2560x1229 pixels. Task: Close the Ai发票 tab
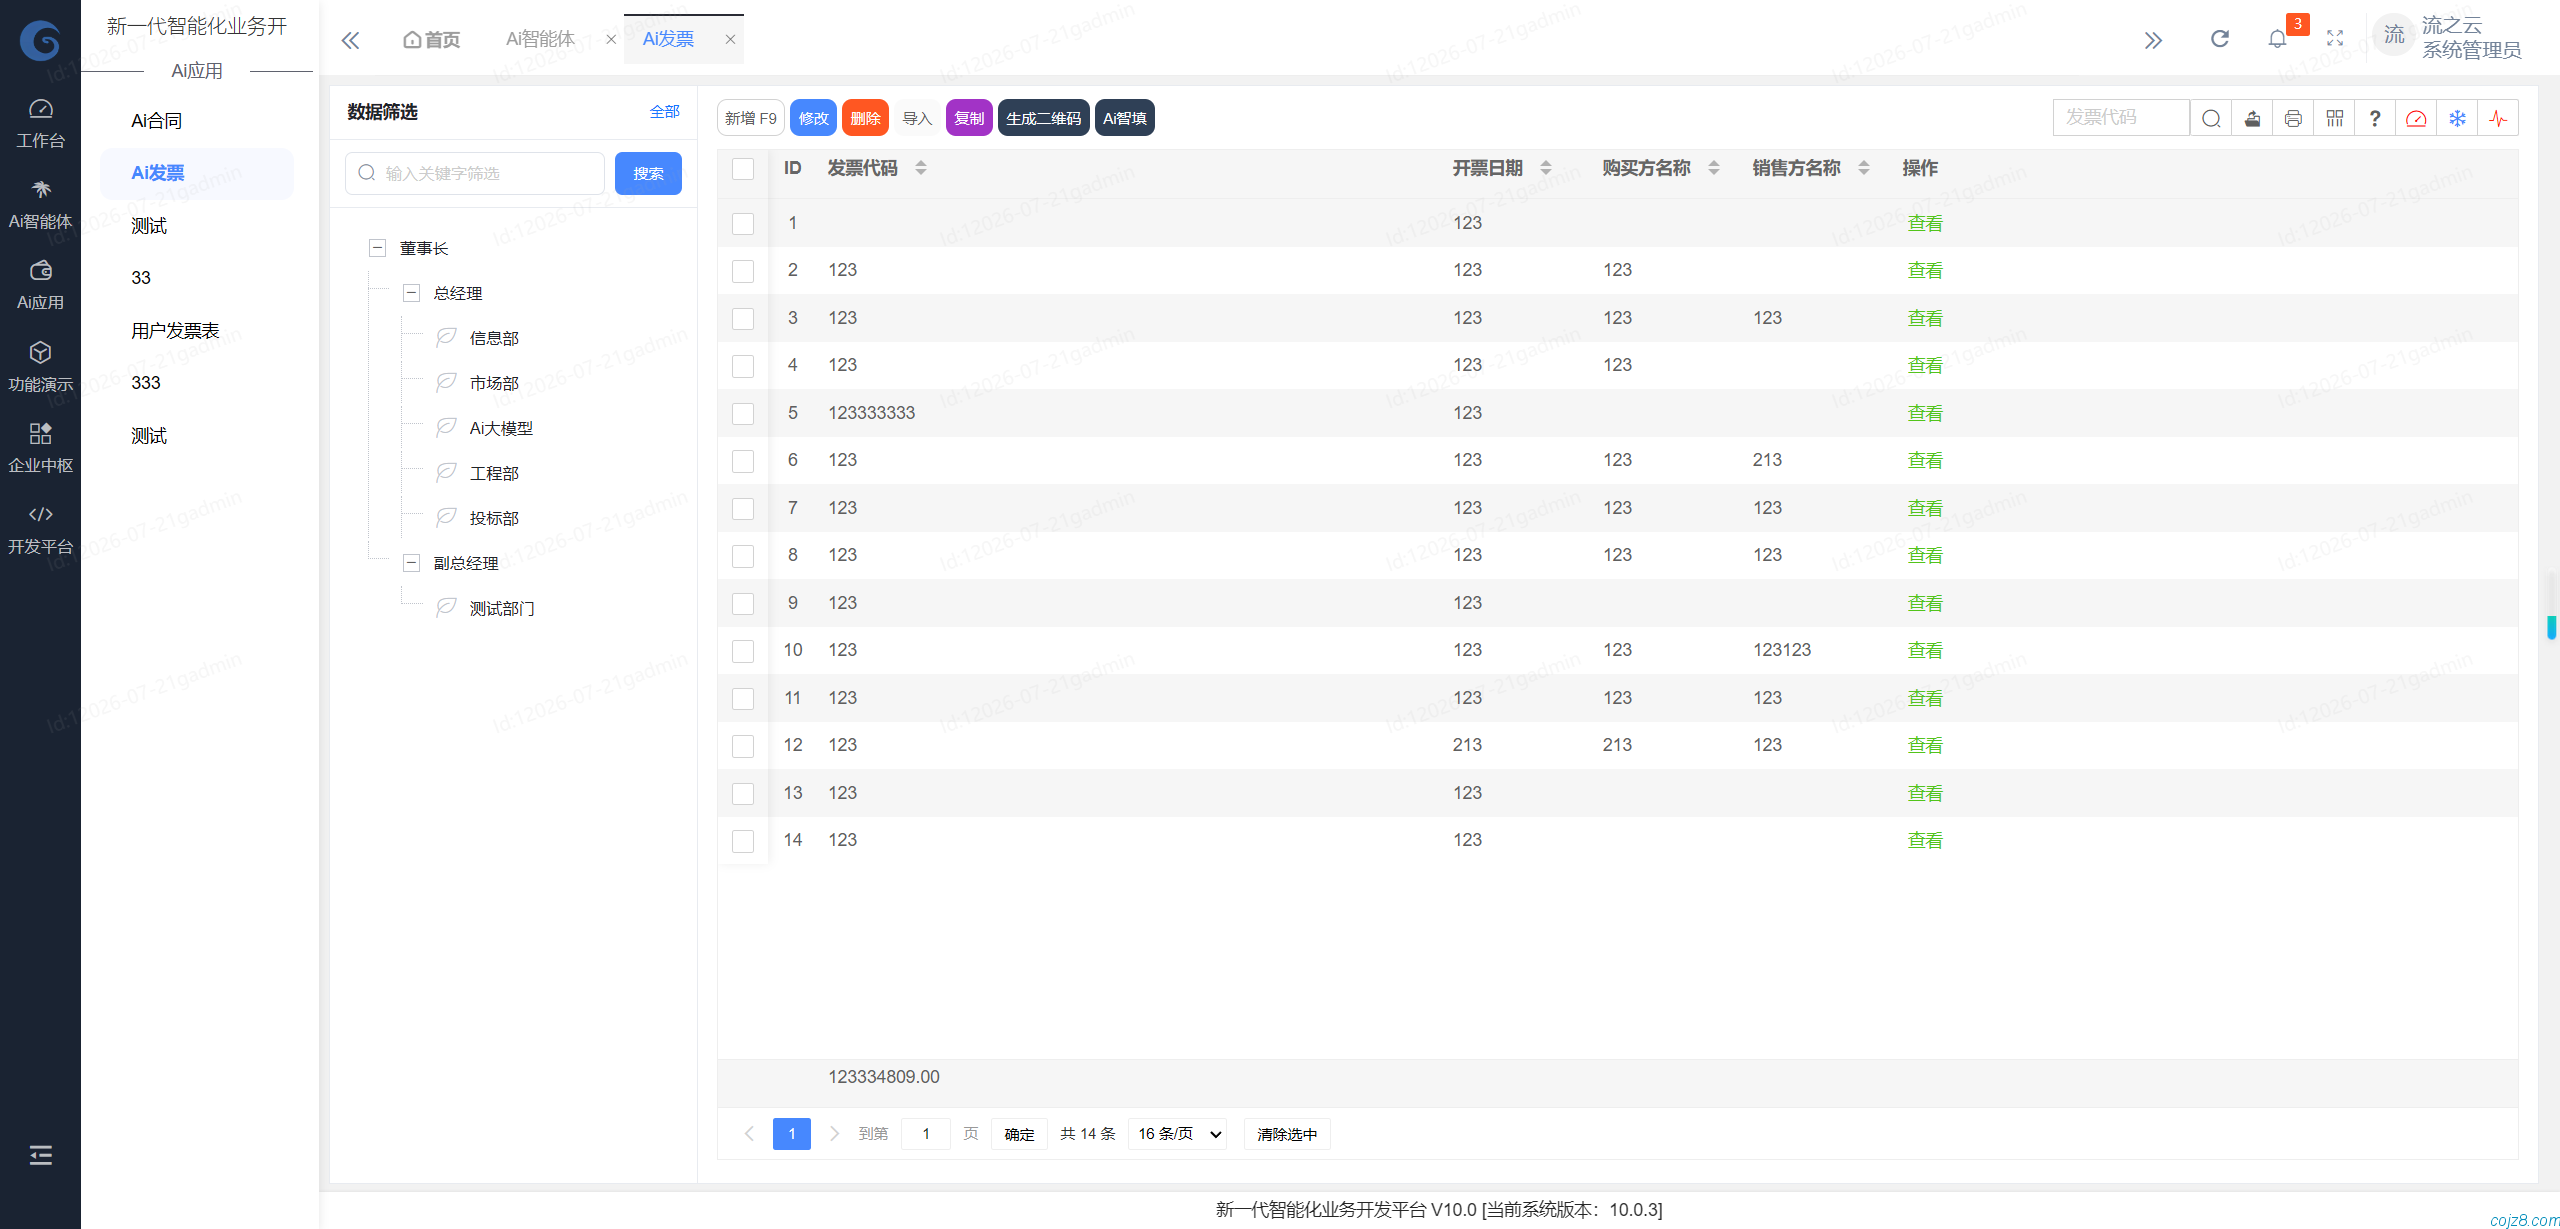tap(730, 39)
